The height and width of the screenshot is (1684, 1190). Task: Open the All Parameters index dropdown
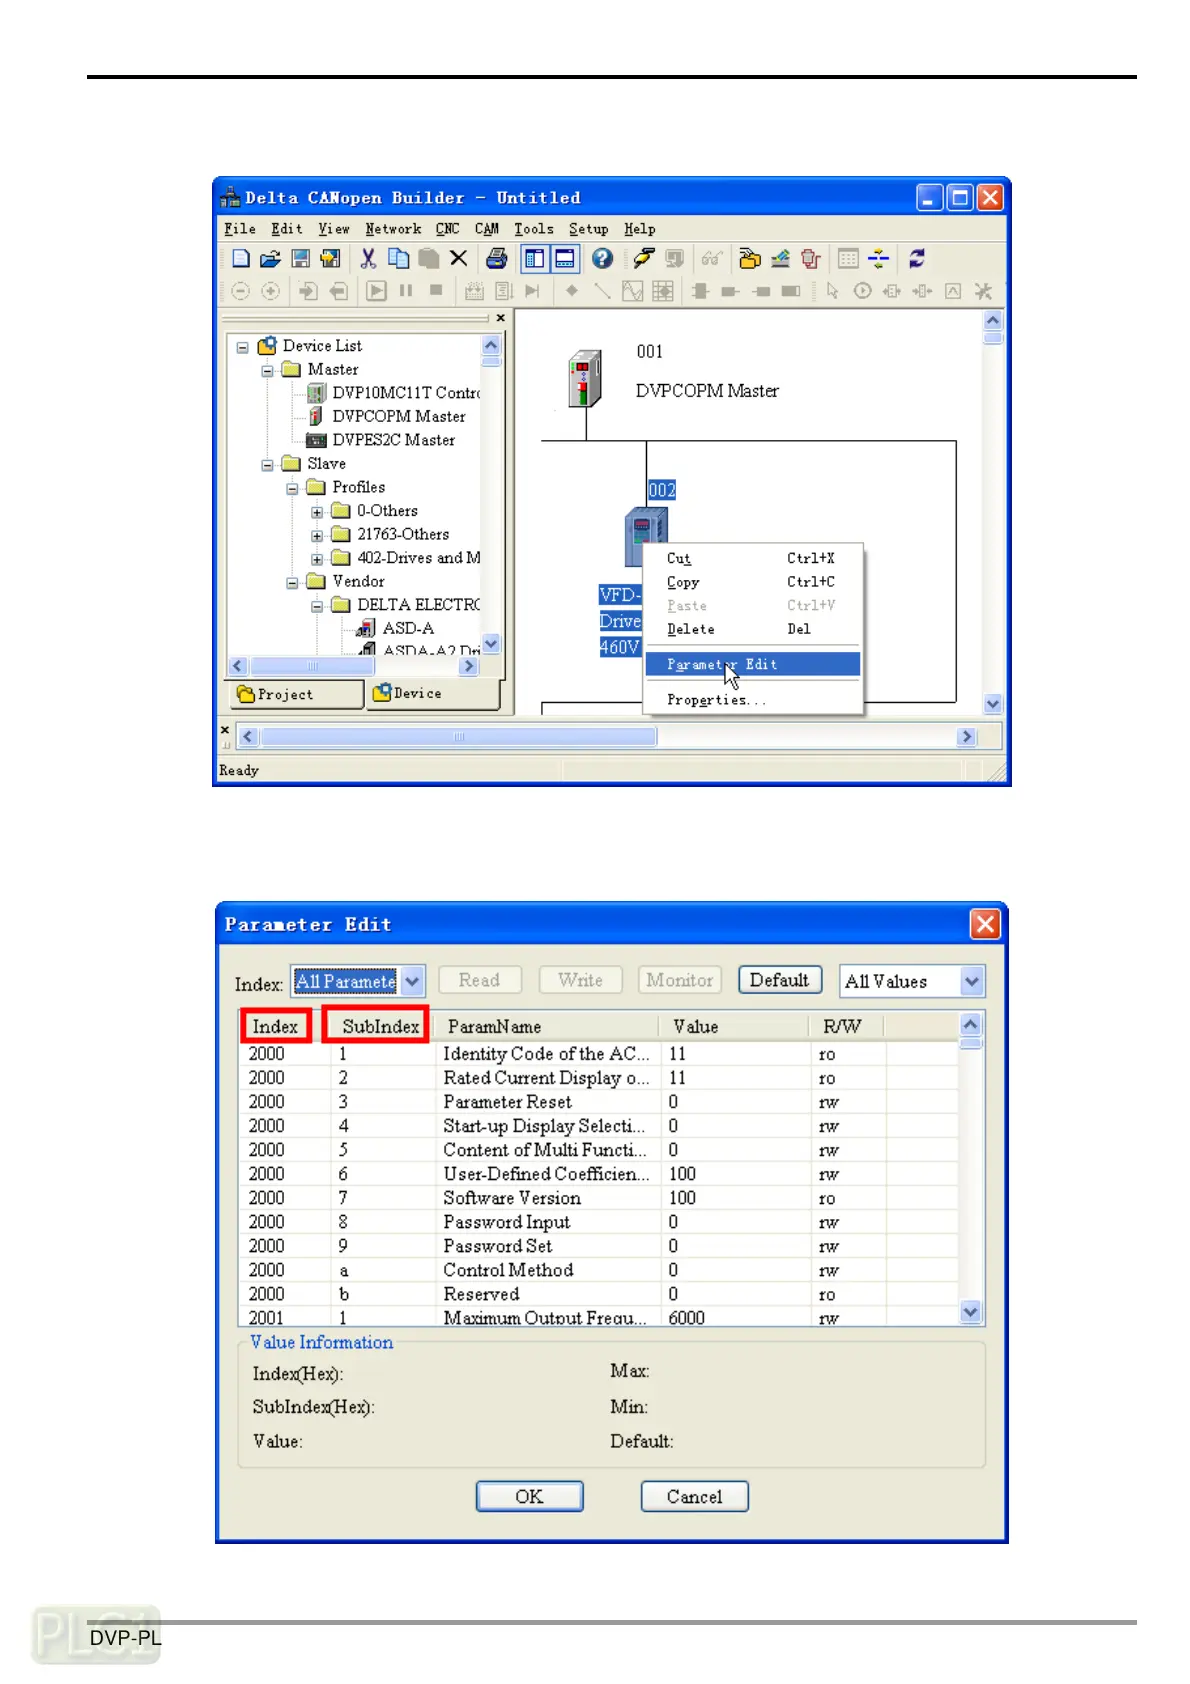point(414,981)
